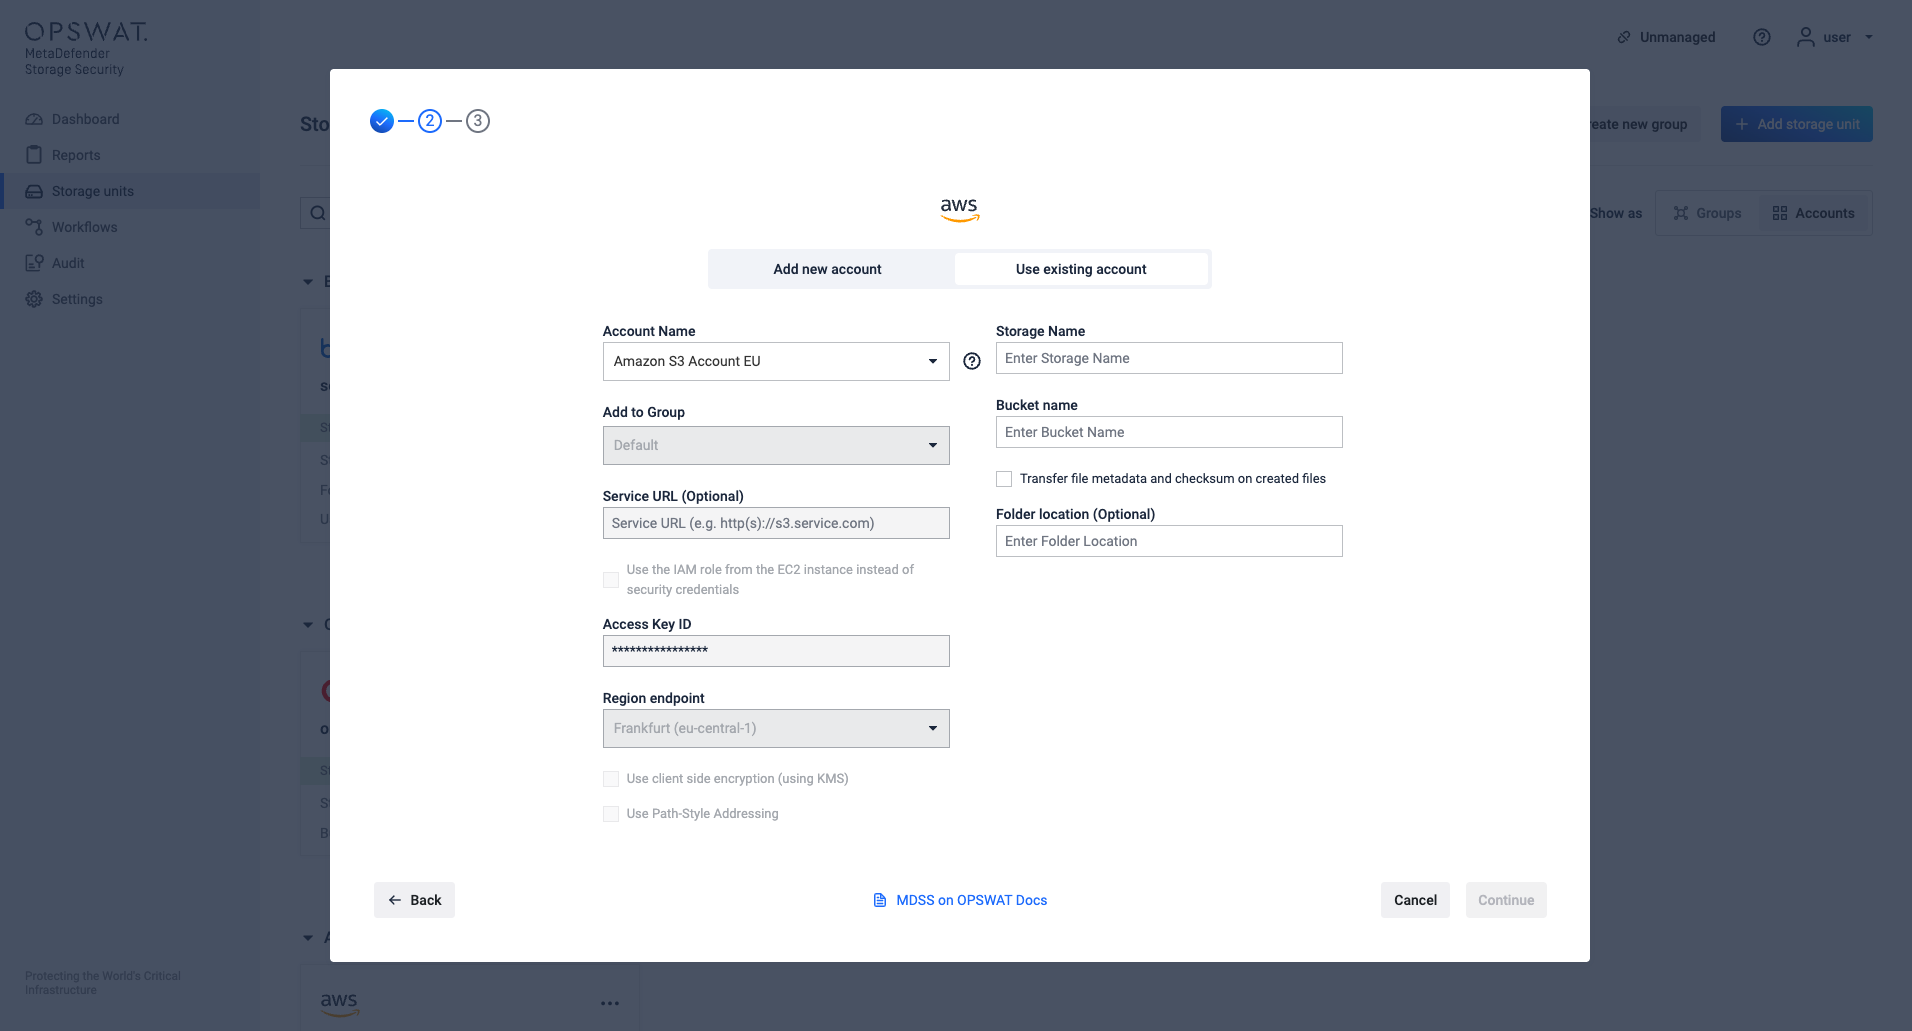Screen dimensions: 1912x1031
Task: Click the completed step one checkmark icon
Action: pyautogui.click(x=382, y=121)
